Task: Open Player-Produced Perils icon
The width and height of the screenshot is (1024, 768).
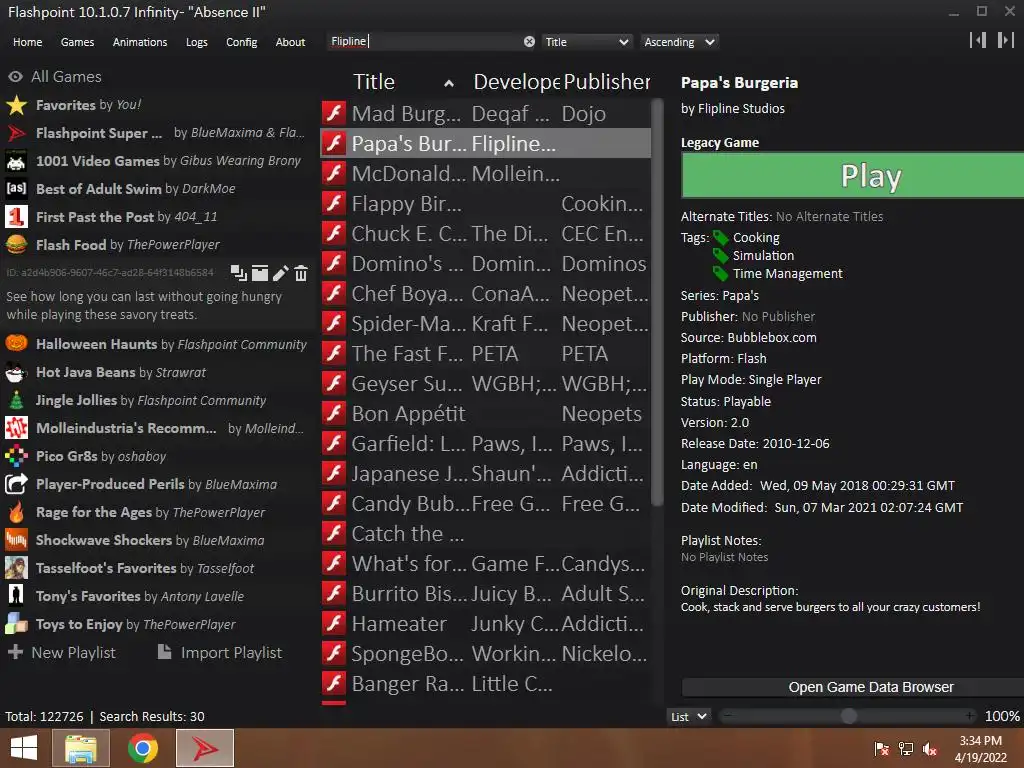Action: [16, 484]
